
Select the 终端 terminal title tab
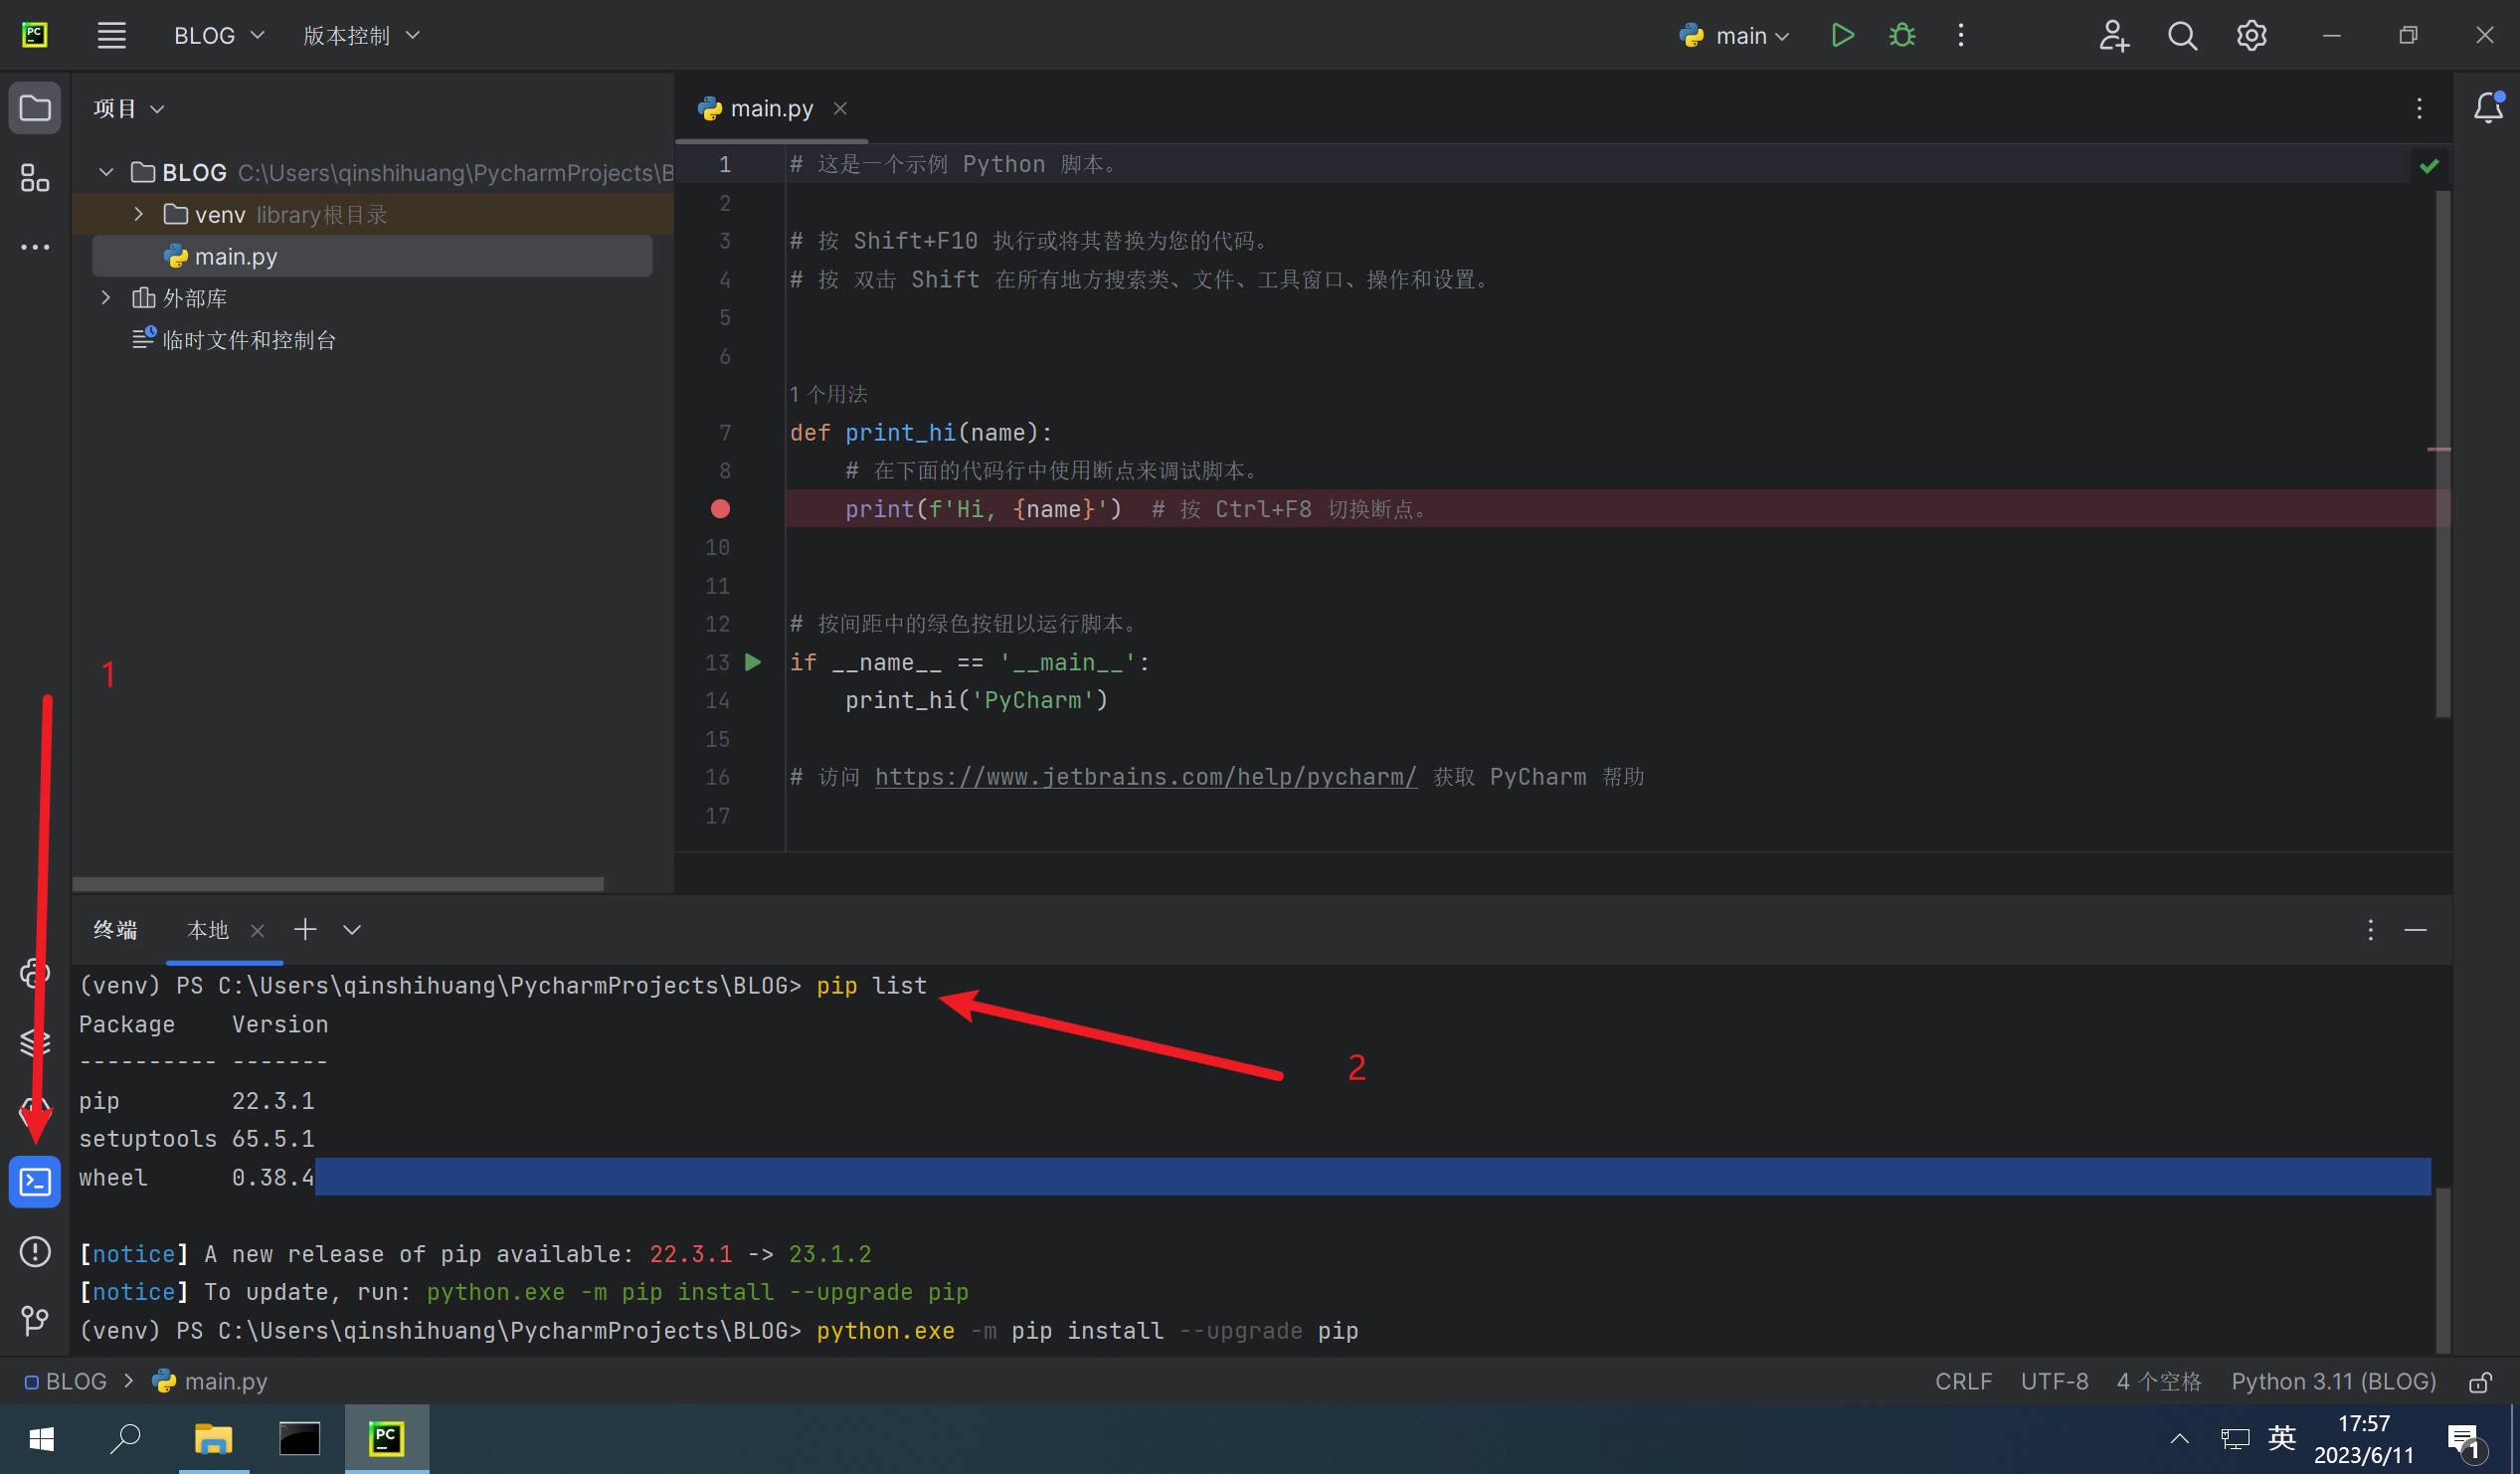[115, 930]
